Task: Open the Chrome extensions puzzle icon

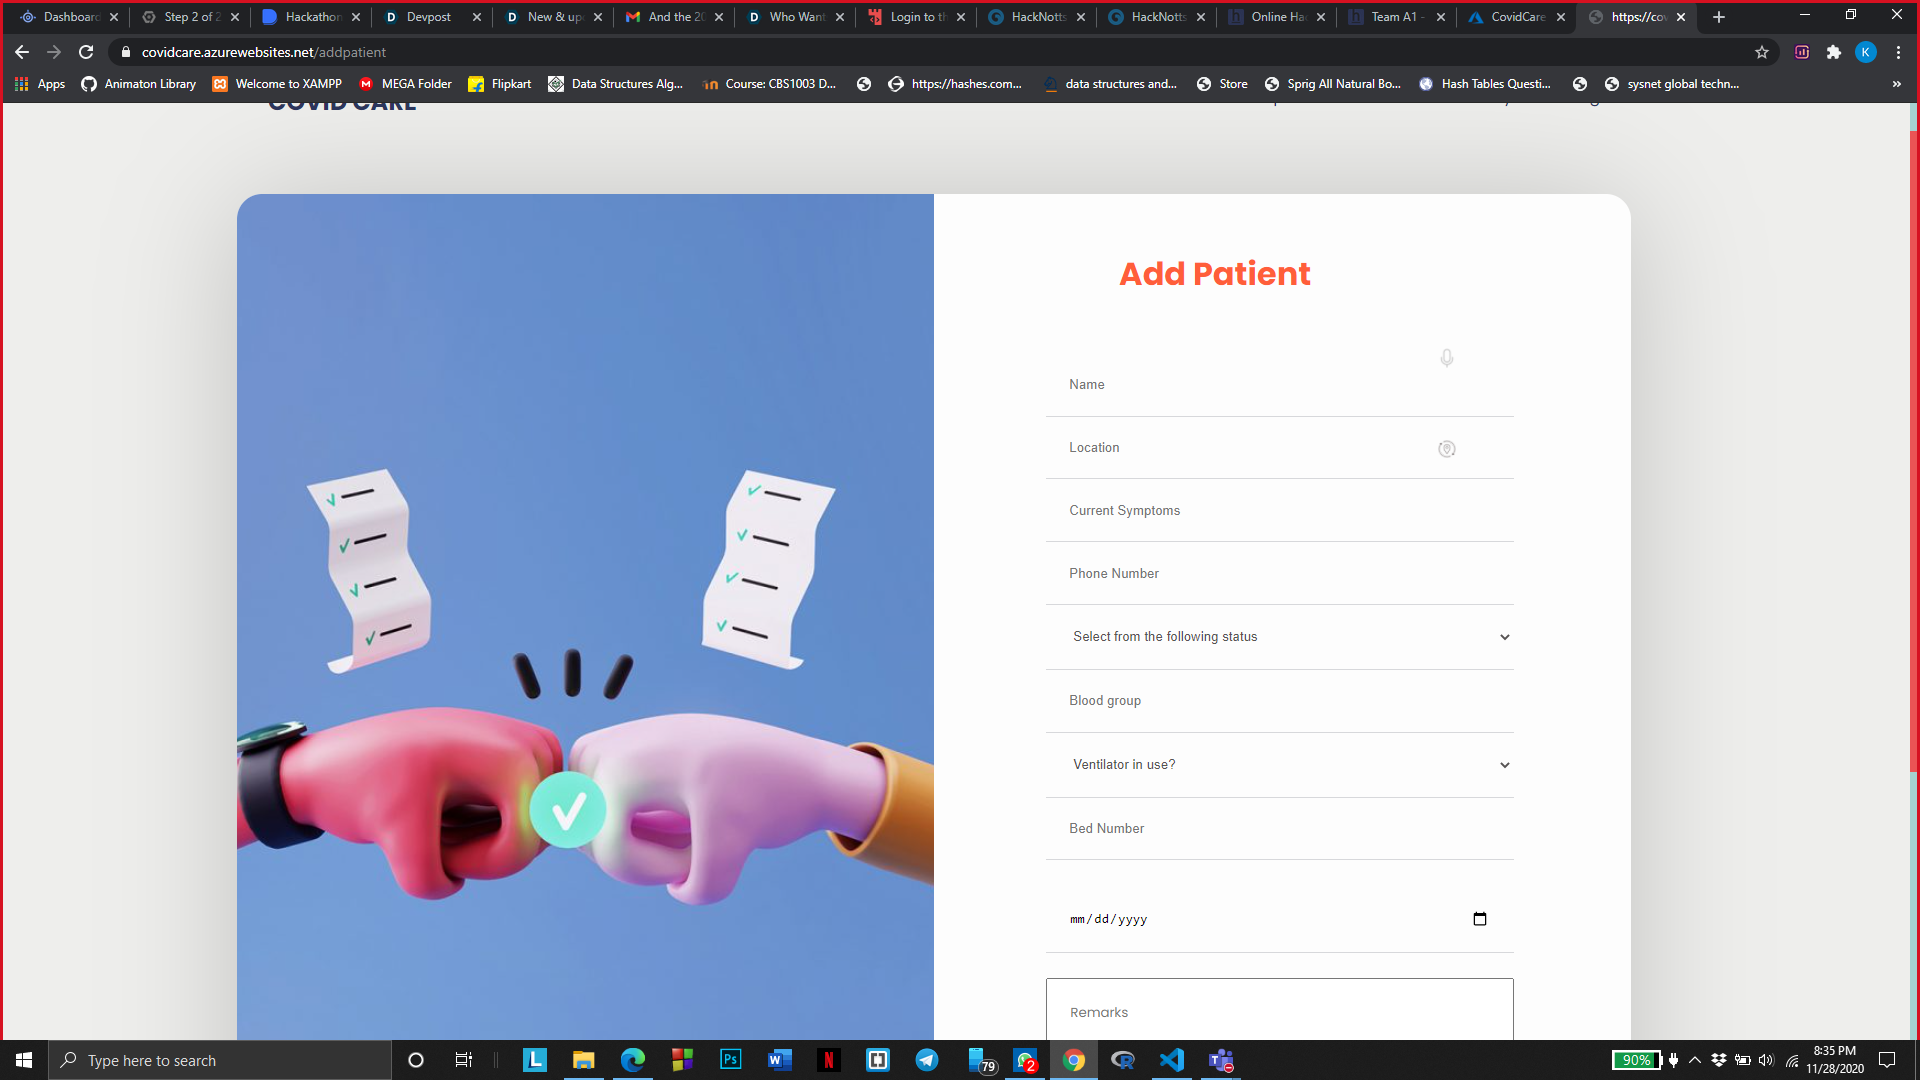Action: tap(1833, 52)
